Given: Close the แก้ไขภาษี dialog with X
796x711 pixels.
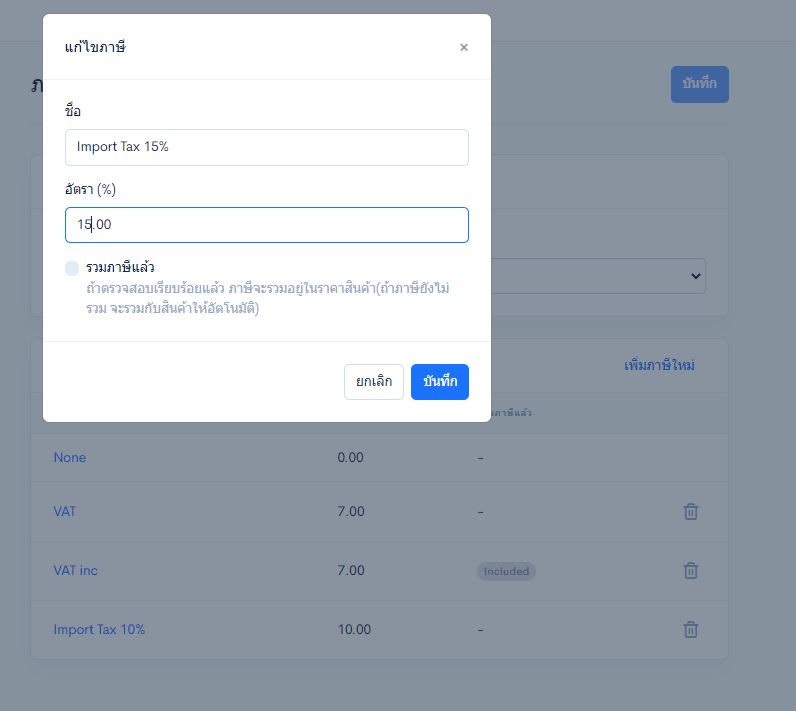Looking at the screenshot, I should (463, 47).
